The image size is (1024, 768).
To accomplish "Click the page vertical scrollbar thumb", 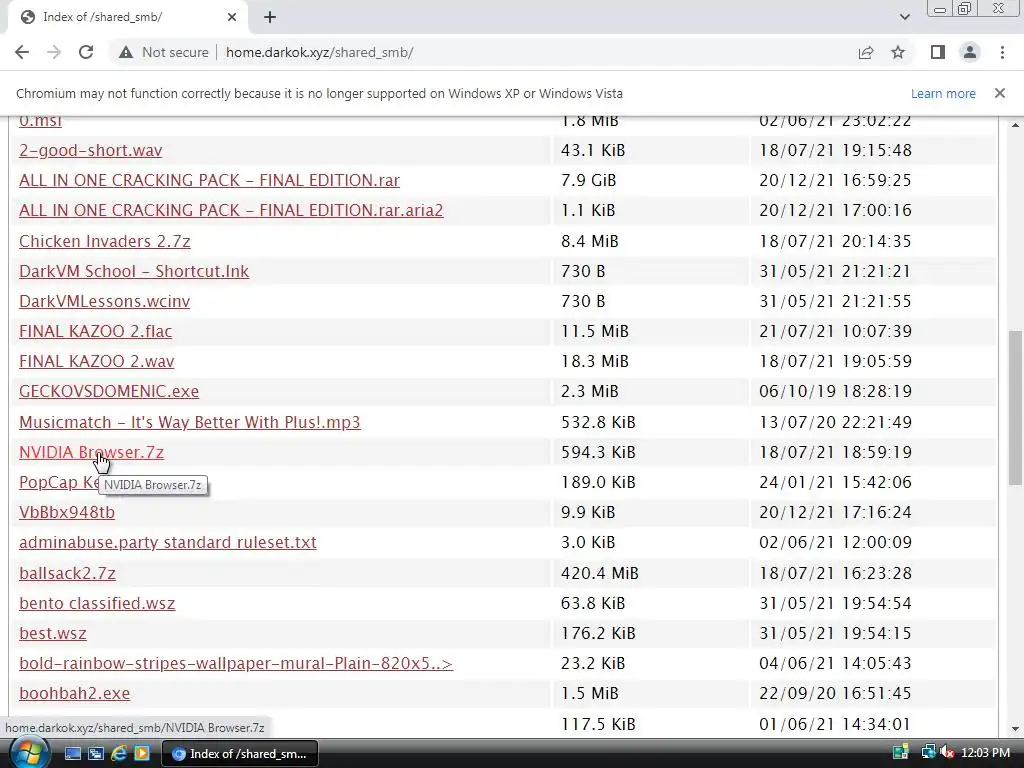I will pyautogui.click(x=1015, y=407).
